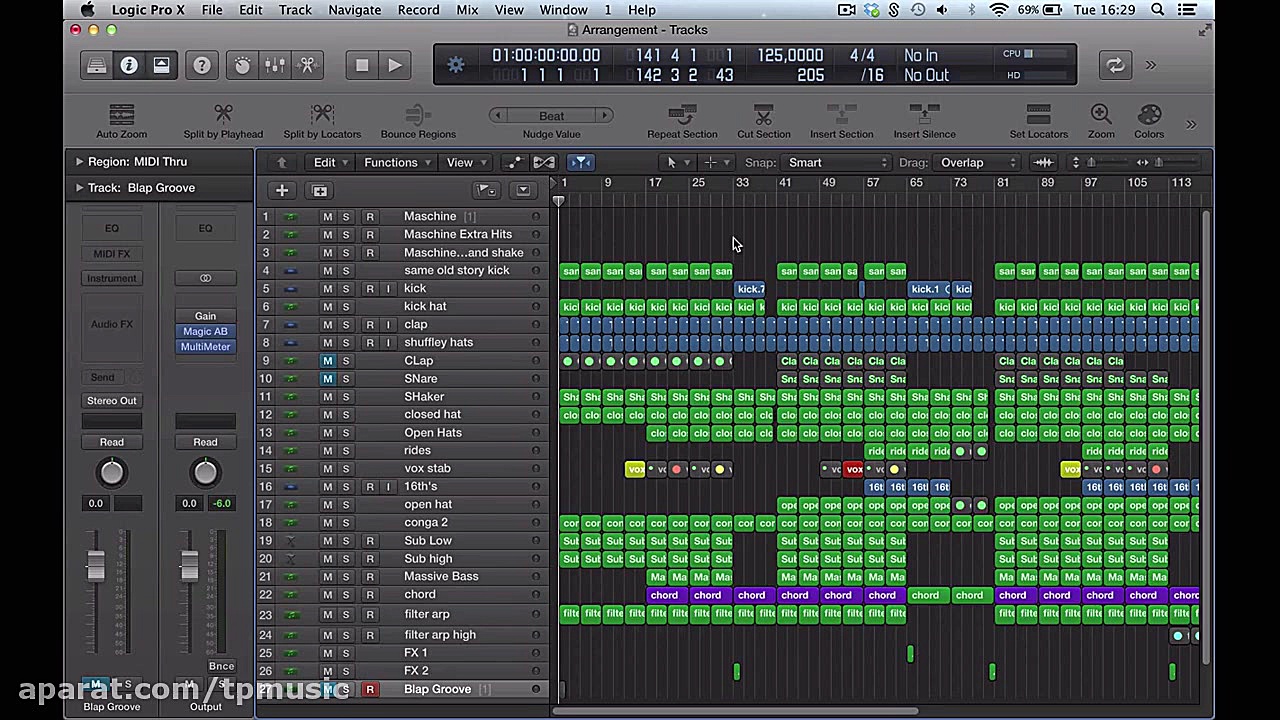Viewport: 1280px width, 720px height.
Task: Click the Play transport button
Action: coord(395,66)
